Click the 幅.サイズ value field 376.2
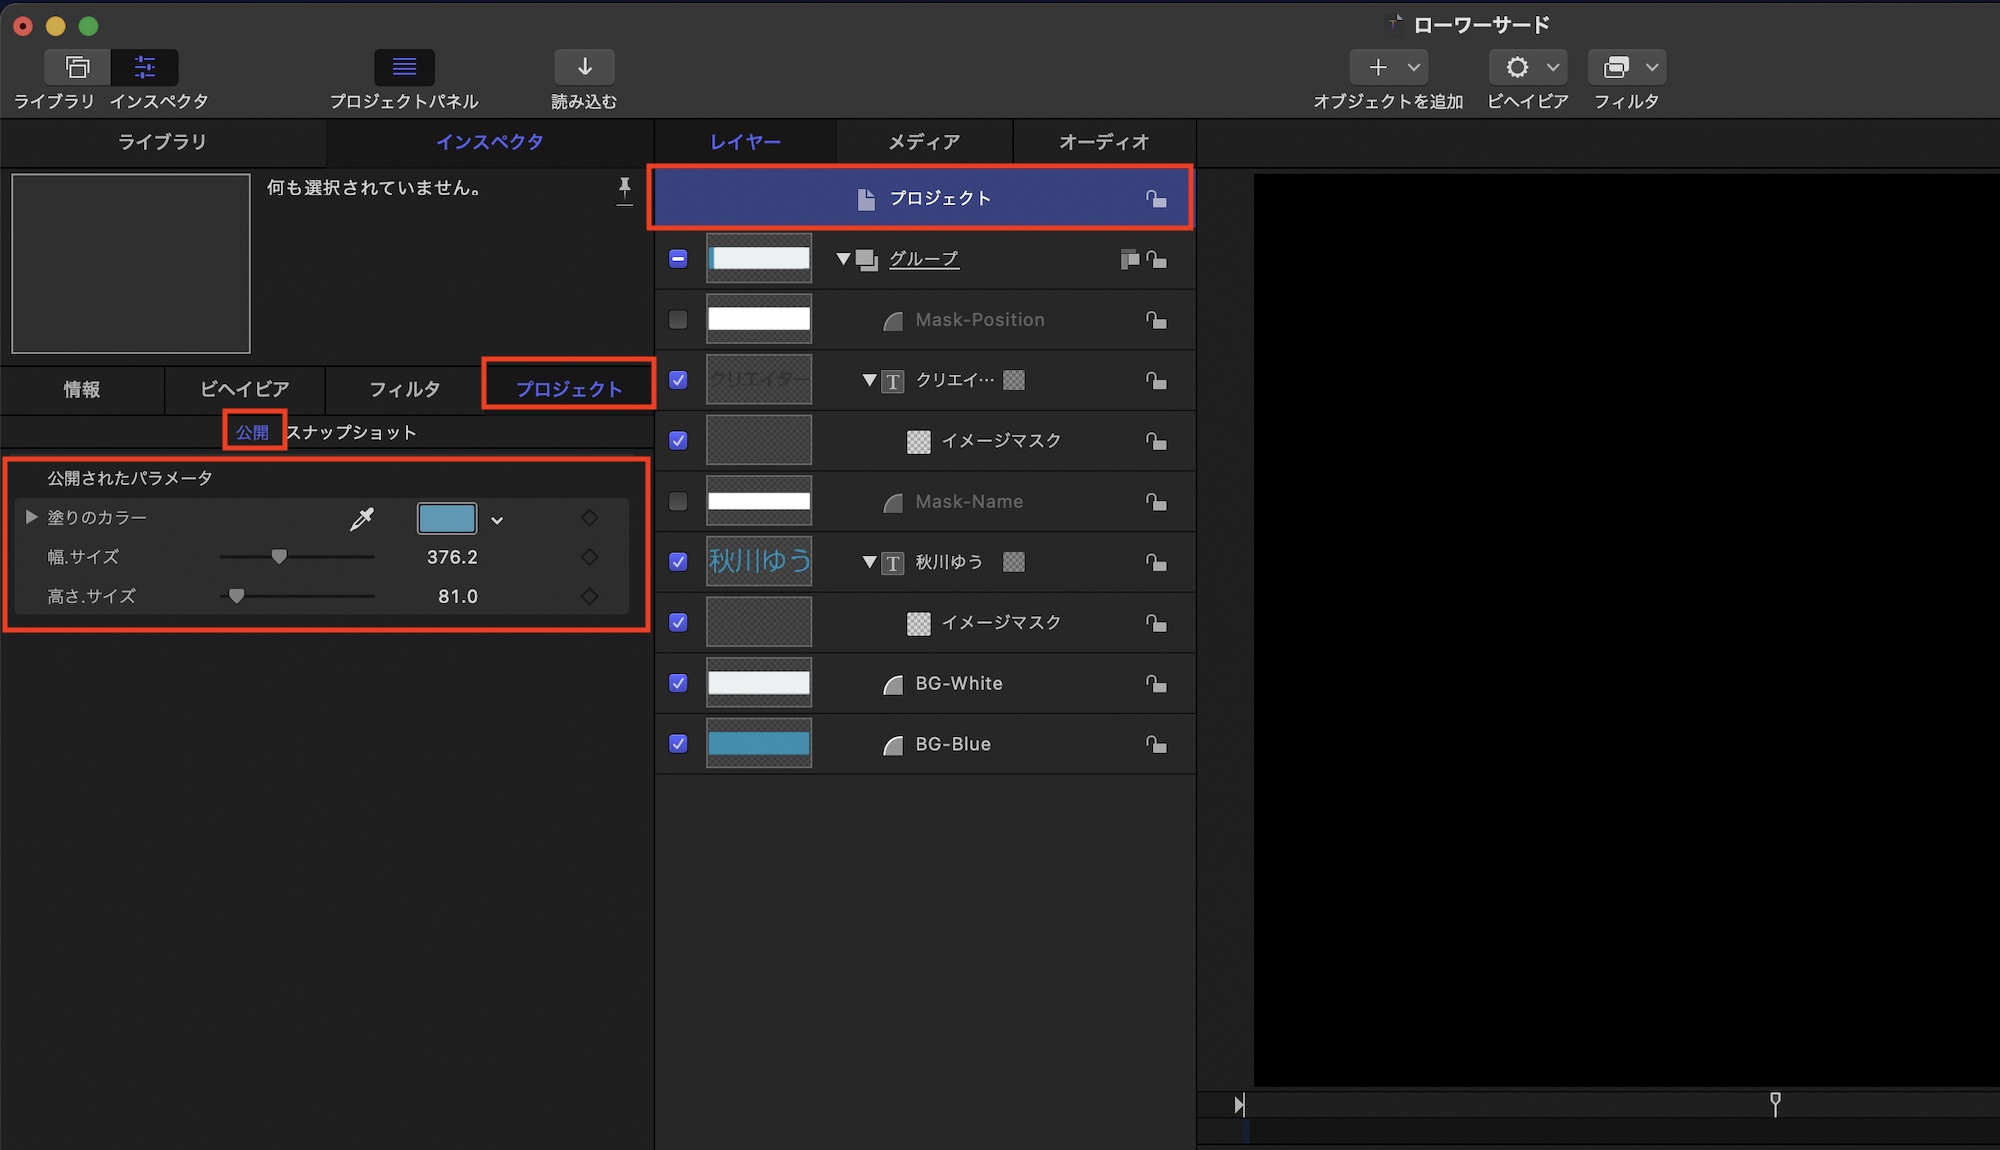The image size is (2000, 1150). point(452,557)
